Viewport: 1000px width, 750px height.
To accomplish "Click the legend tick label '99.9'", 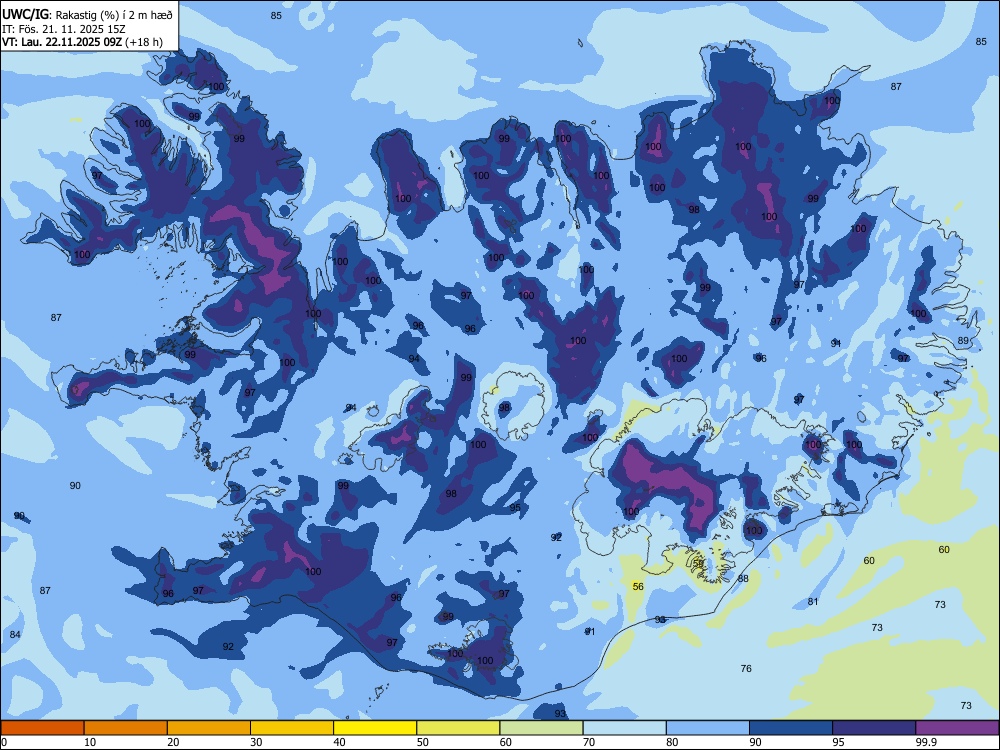I will pos(926,742).
